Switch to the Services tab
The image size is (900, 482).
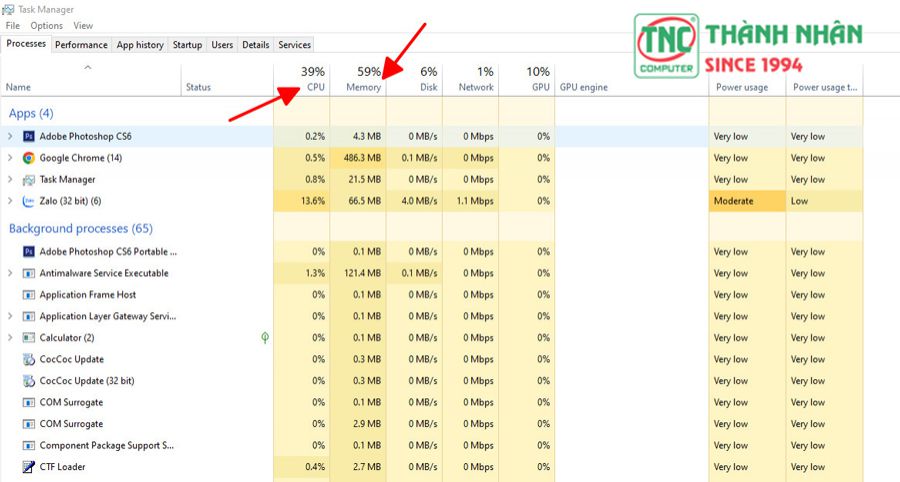coord(294,45)
